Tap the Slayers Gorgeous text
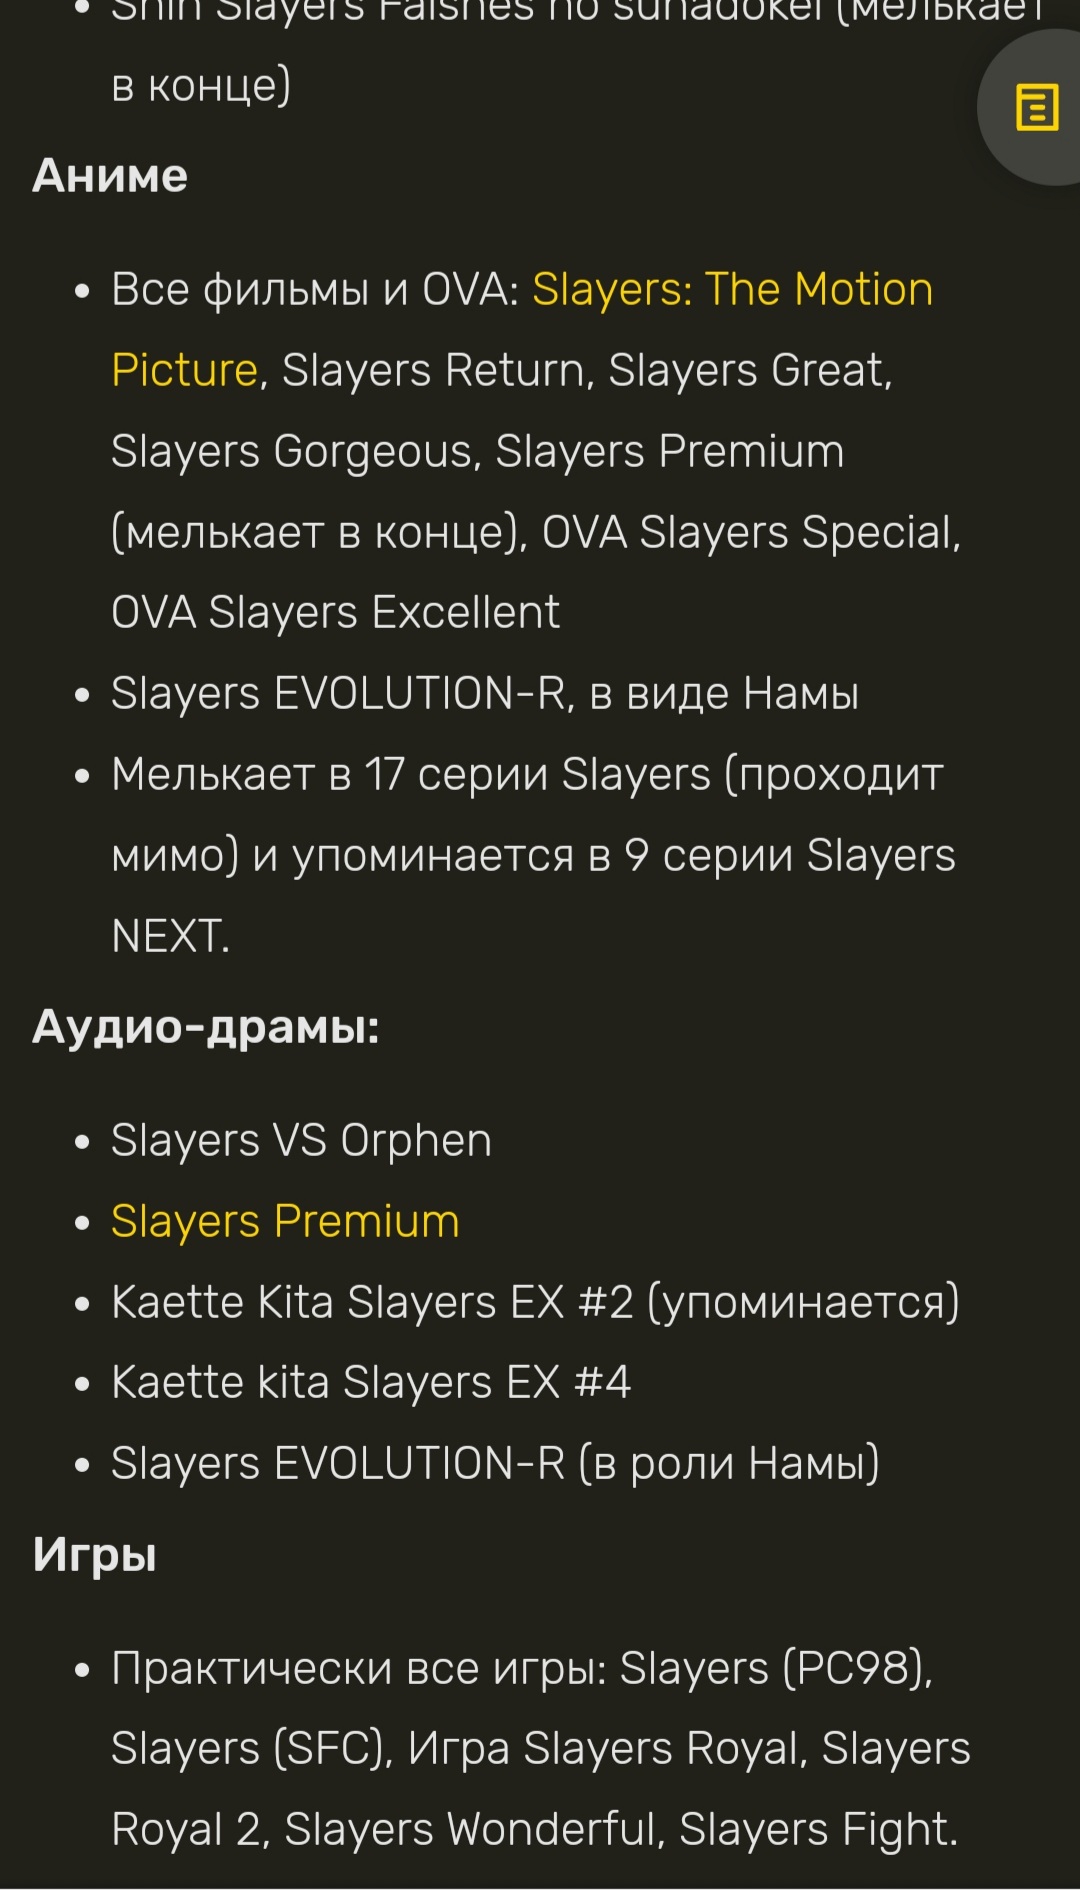 (291, 451)
